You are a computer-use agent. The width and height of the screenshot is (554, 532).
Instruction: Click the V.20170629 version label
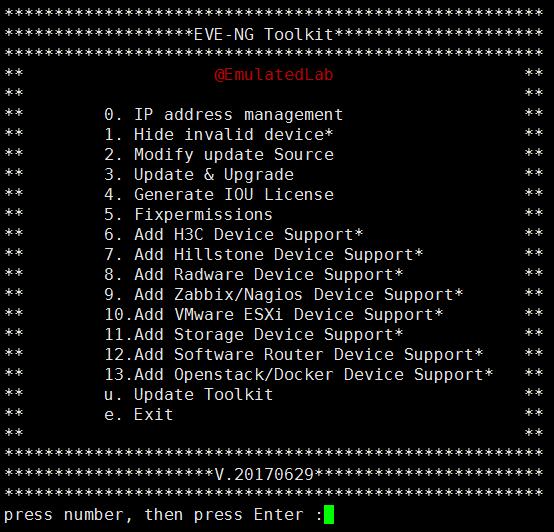click(264, 474)
